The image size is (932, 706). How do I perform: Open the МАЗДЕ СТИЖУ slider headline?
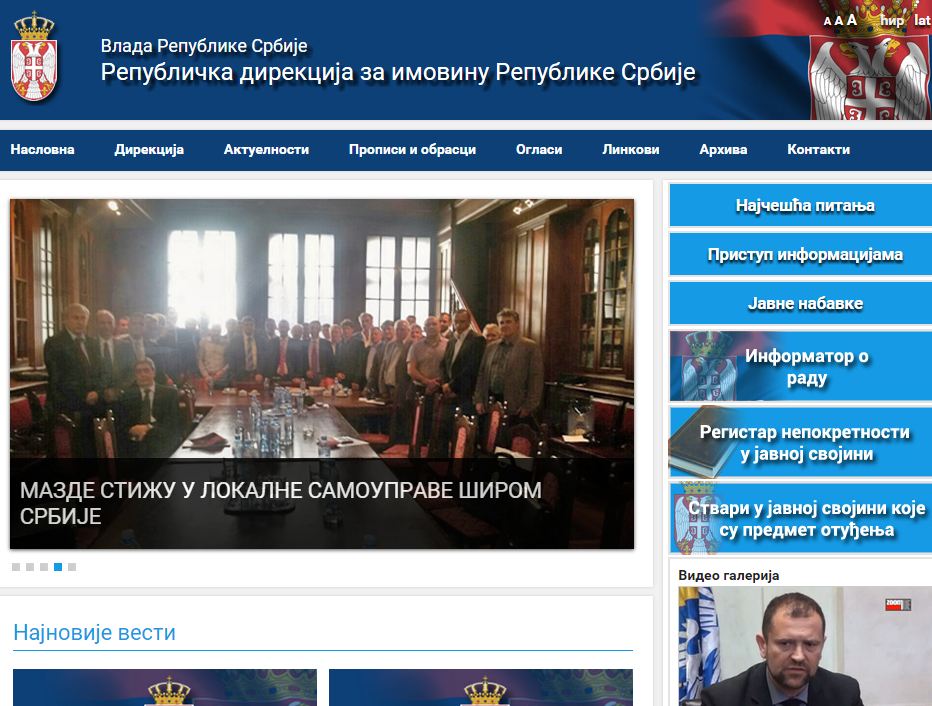281,503
